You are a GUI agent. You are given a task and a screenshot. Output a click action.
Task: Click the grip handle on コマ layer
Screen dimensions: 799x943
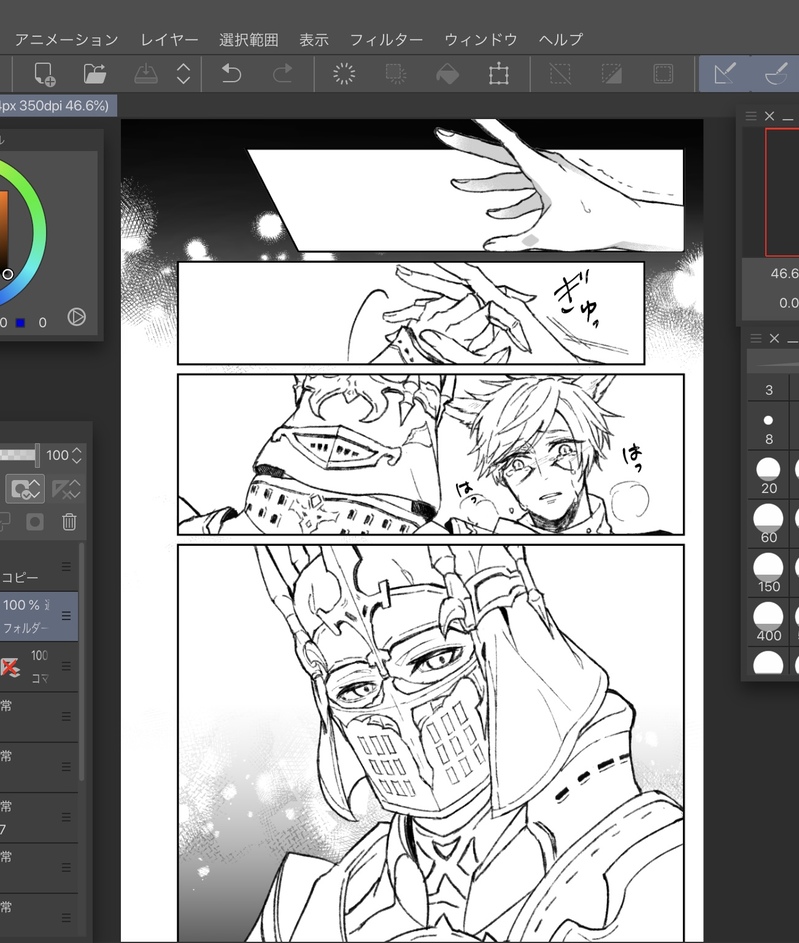click(66, 666)
